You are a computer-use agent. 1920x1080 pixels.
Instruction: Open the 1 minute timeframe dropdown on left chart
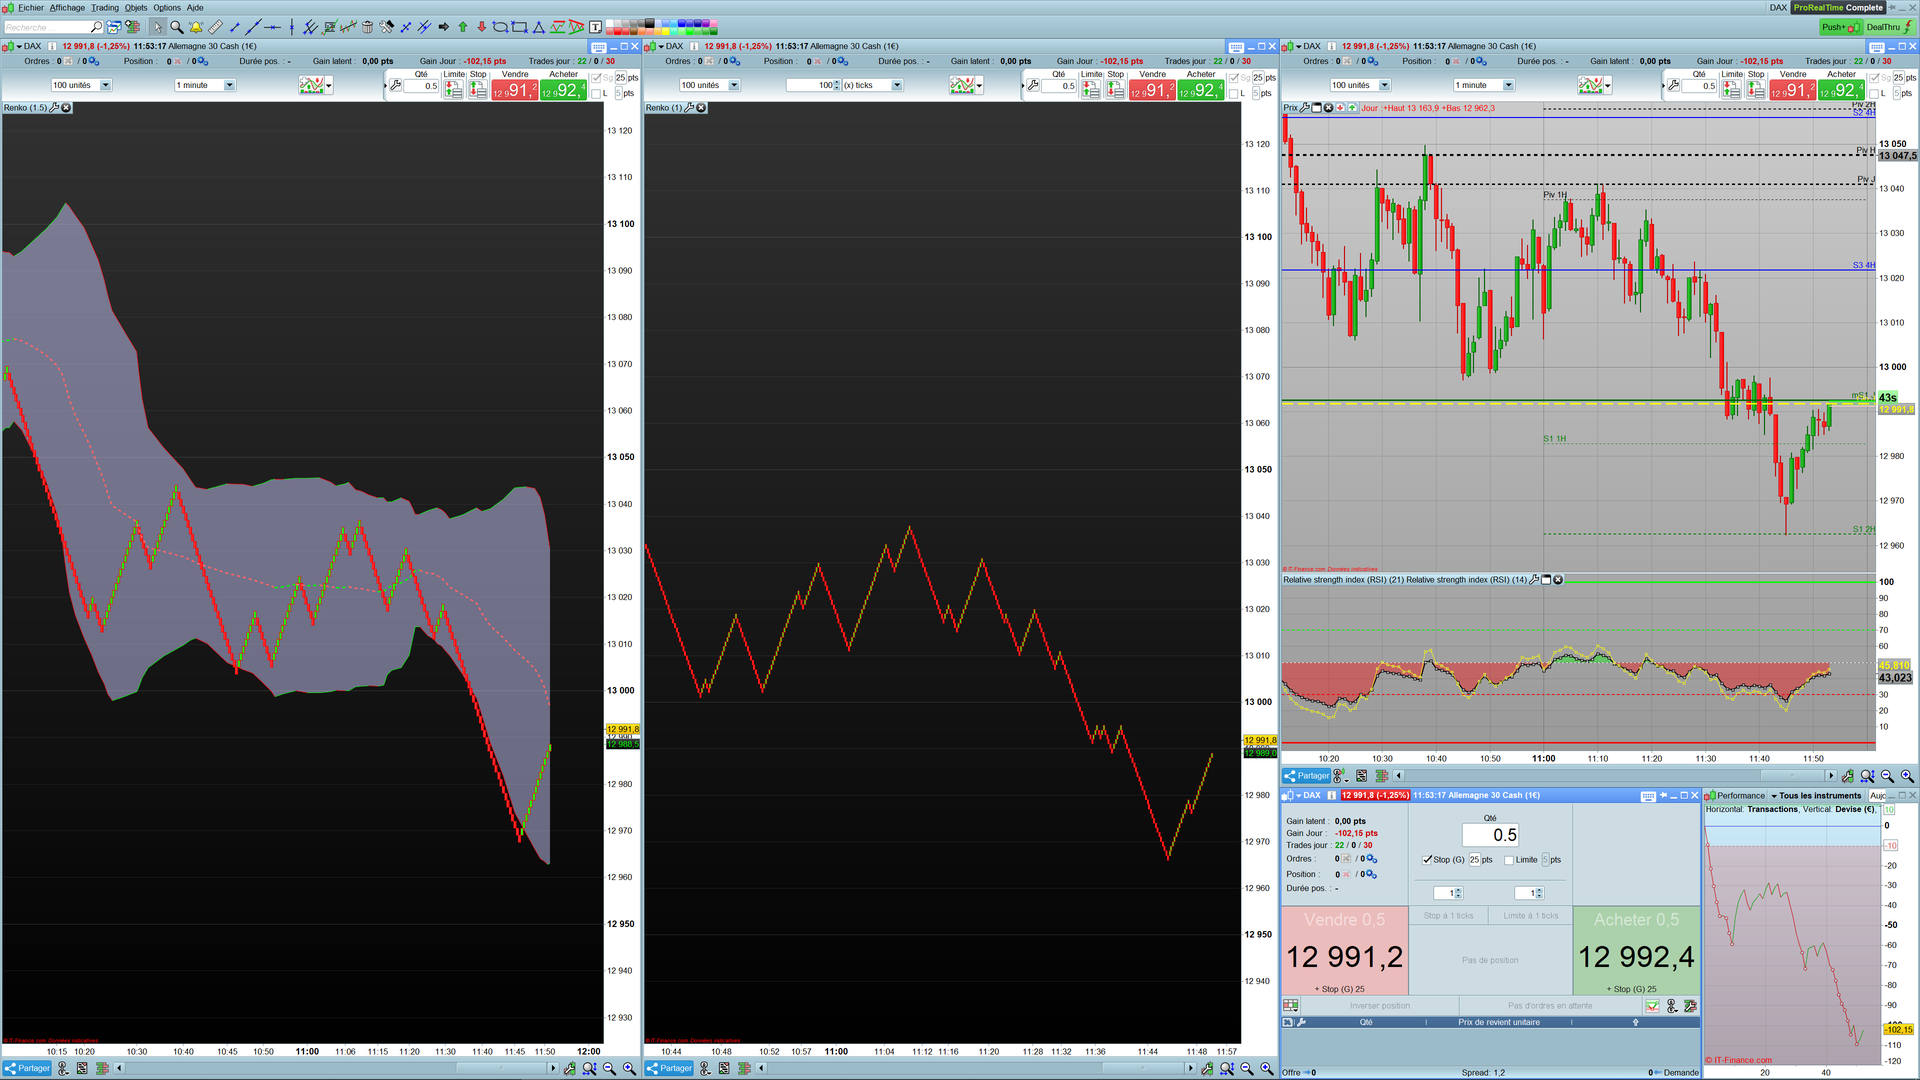[x=229, y=85]
